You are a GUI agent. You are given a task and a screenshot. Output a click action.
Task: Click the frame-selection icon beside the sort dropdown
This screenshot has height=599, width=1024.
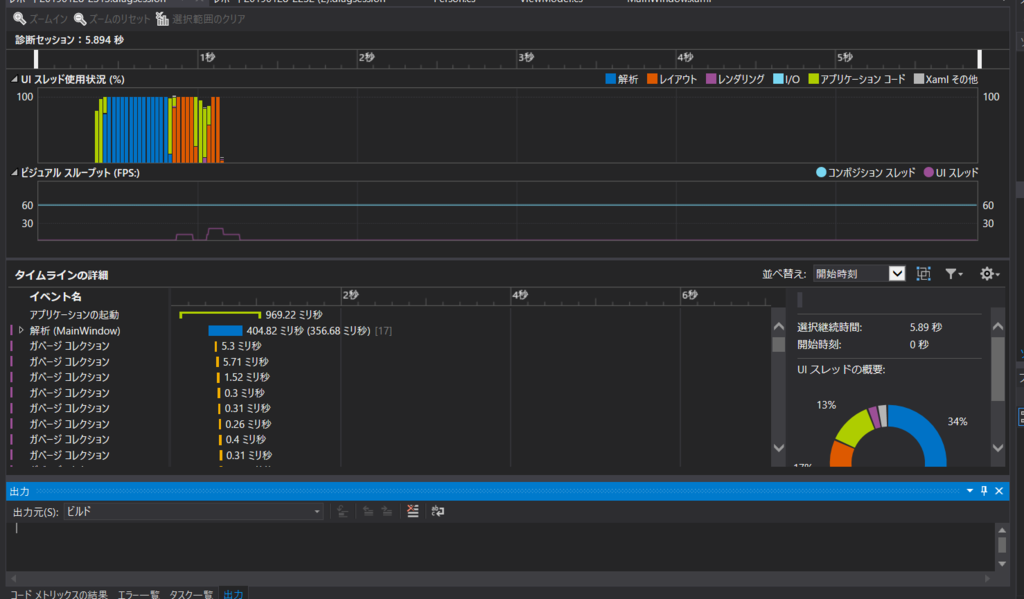pos(923,274)
